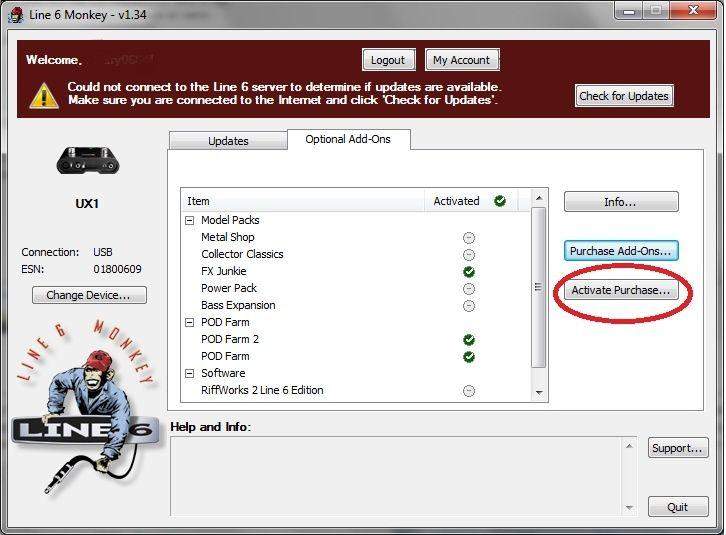The width and height of the screenshot is (726, 535).
Task: Quit Line 6 Monkey
Action: click(678, 507)
